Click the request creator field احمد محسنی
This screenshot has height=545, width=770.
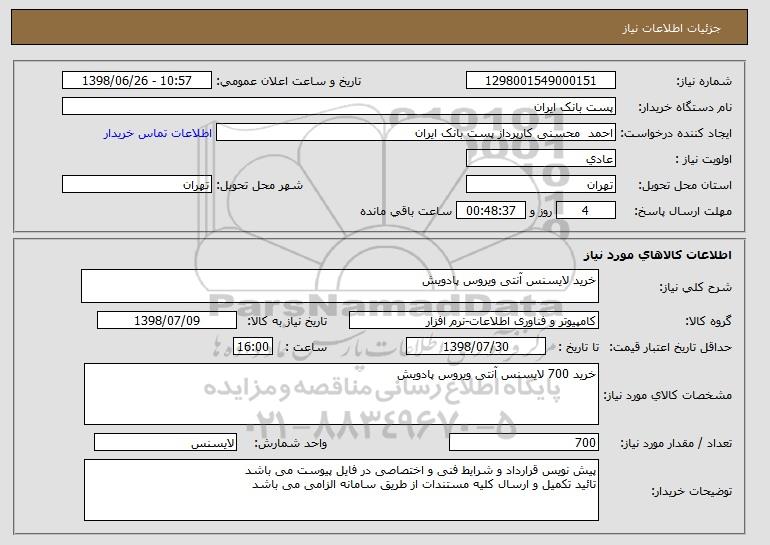416,133
